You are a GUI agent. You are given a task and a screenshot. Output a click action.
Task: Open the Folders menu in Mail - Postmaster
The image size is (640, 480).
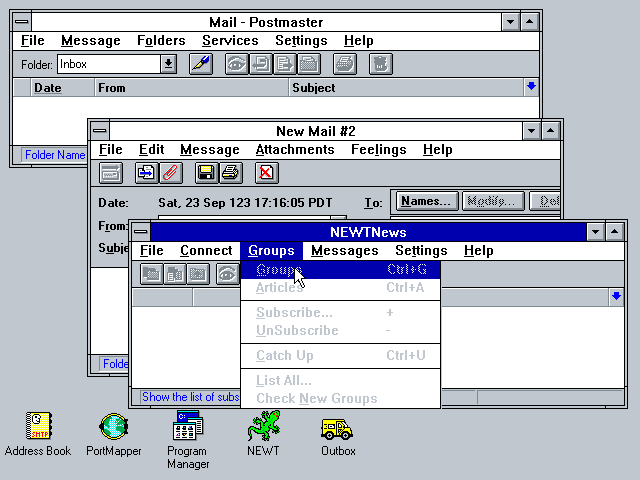(x=161, y=40)
